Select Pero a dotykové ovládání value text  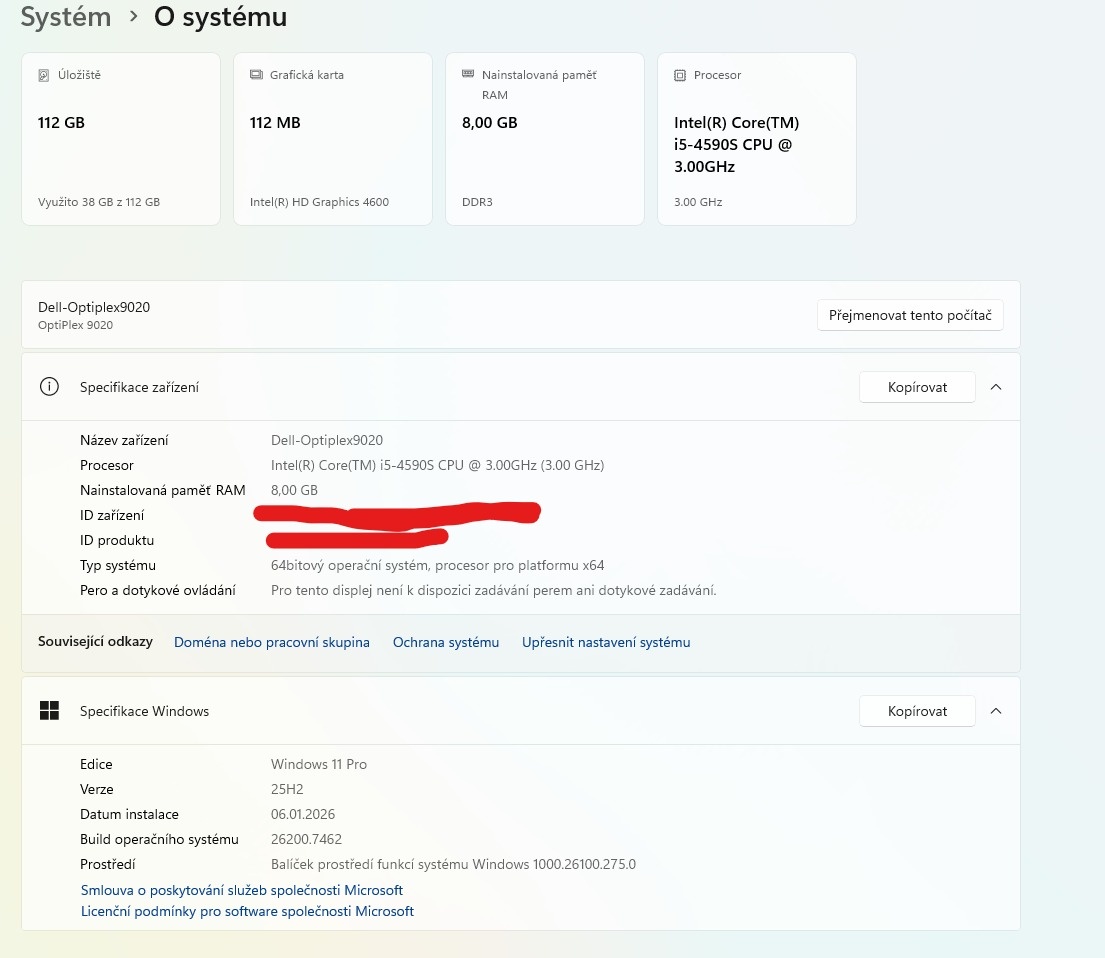click(x=493, y=590)
